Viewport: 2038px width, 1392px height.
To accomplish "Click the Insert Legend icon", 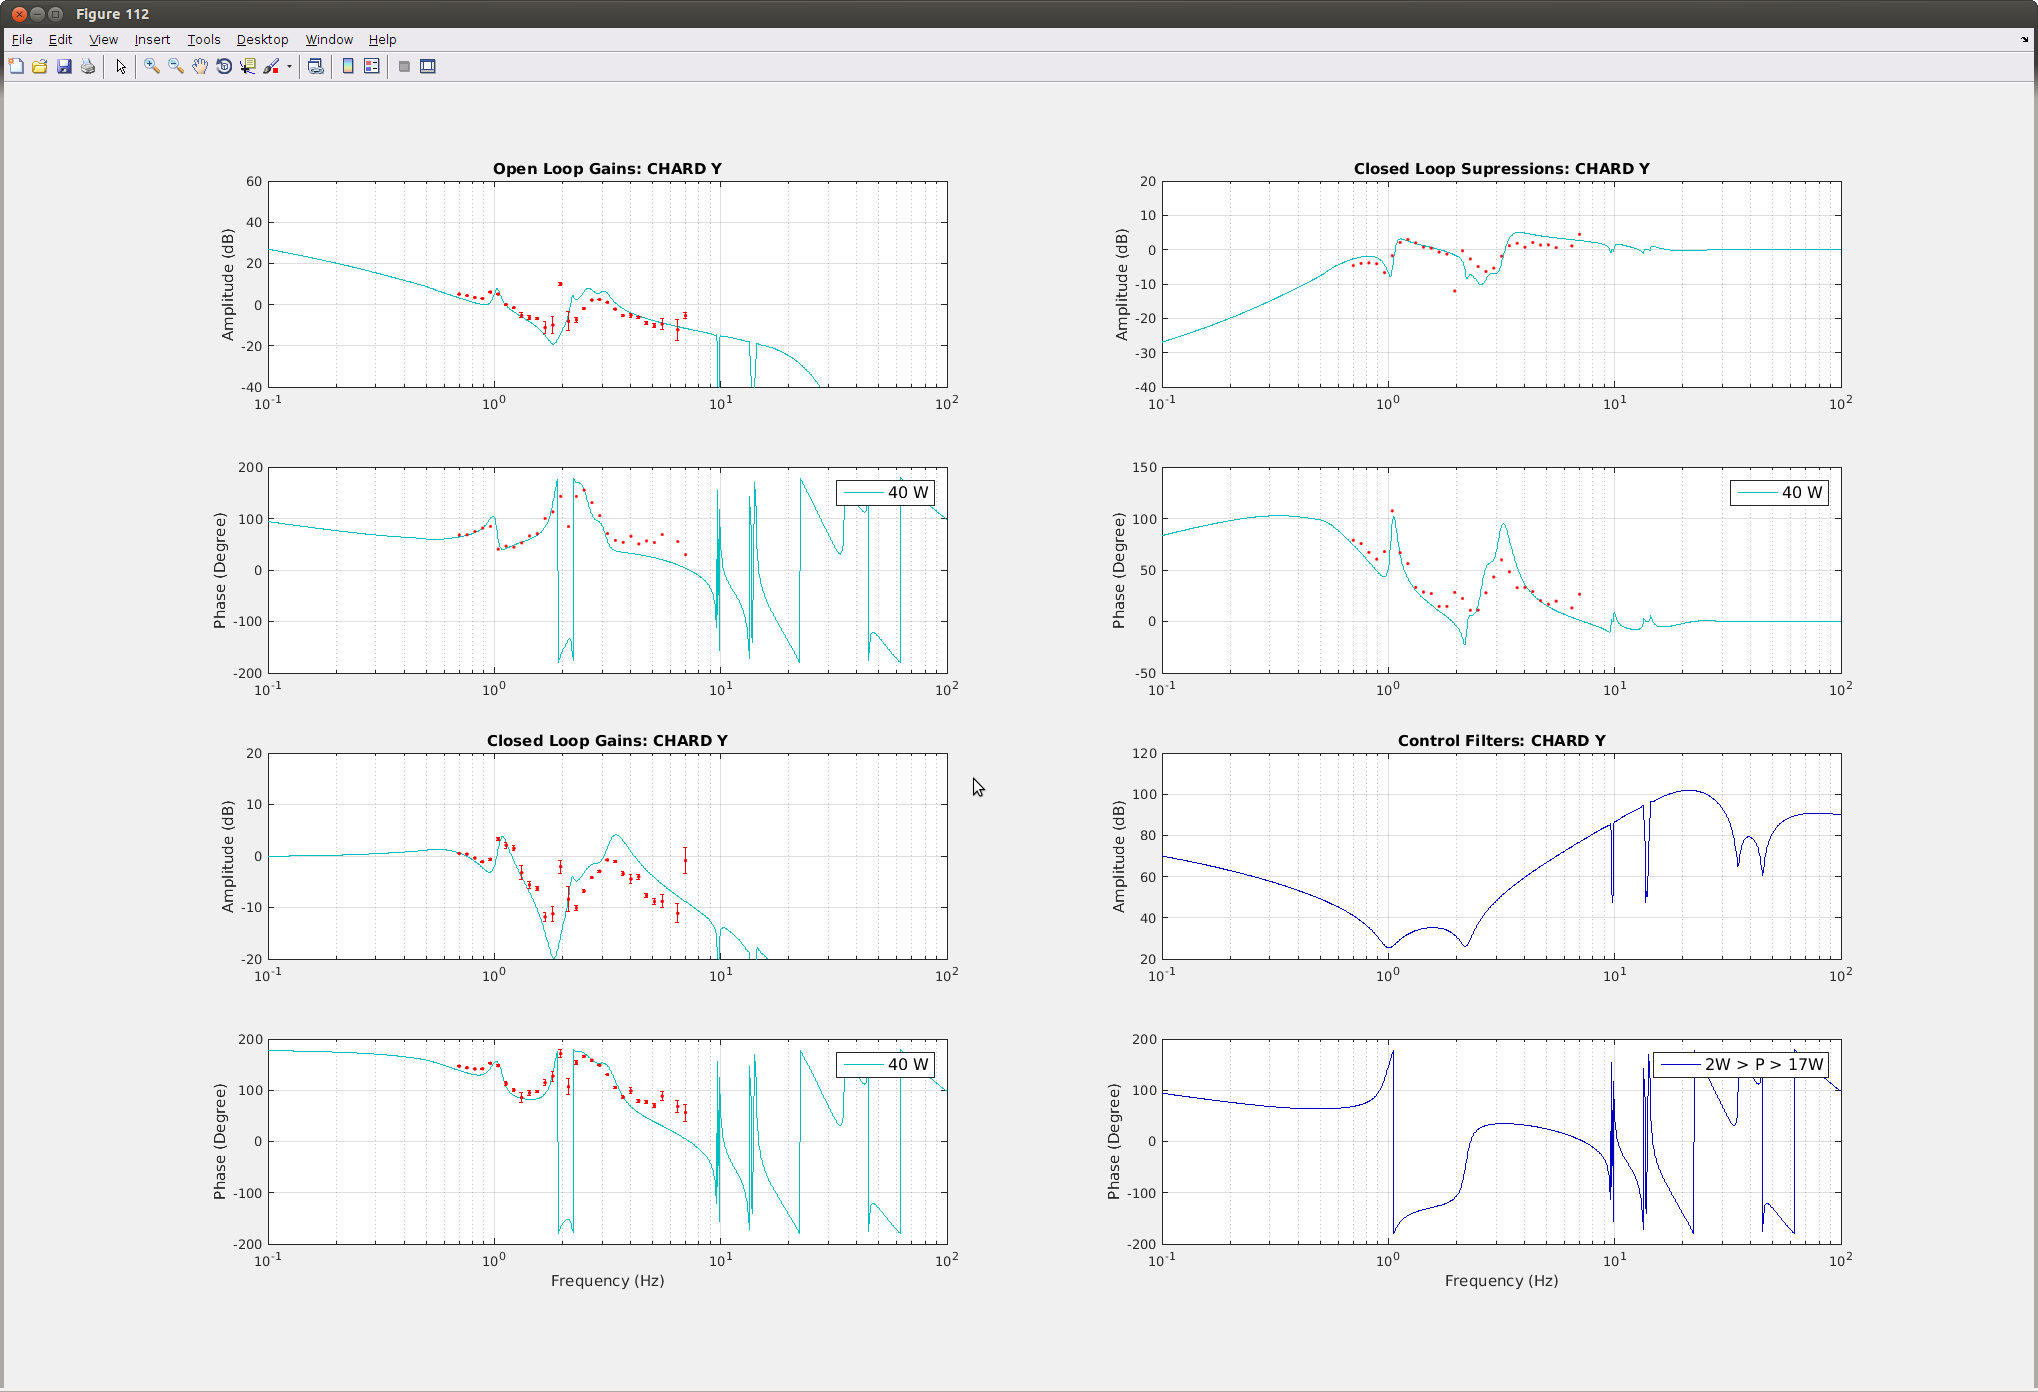I will point(372,67).
